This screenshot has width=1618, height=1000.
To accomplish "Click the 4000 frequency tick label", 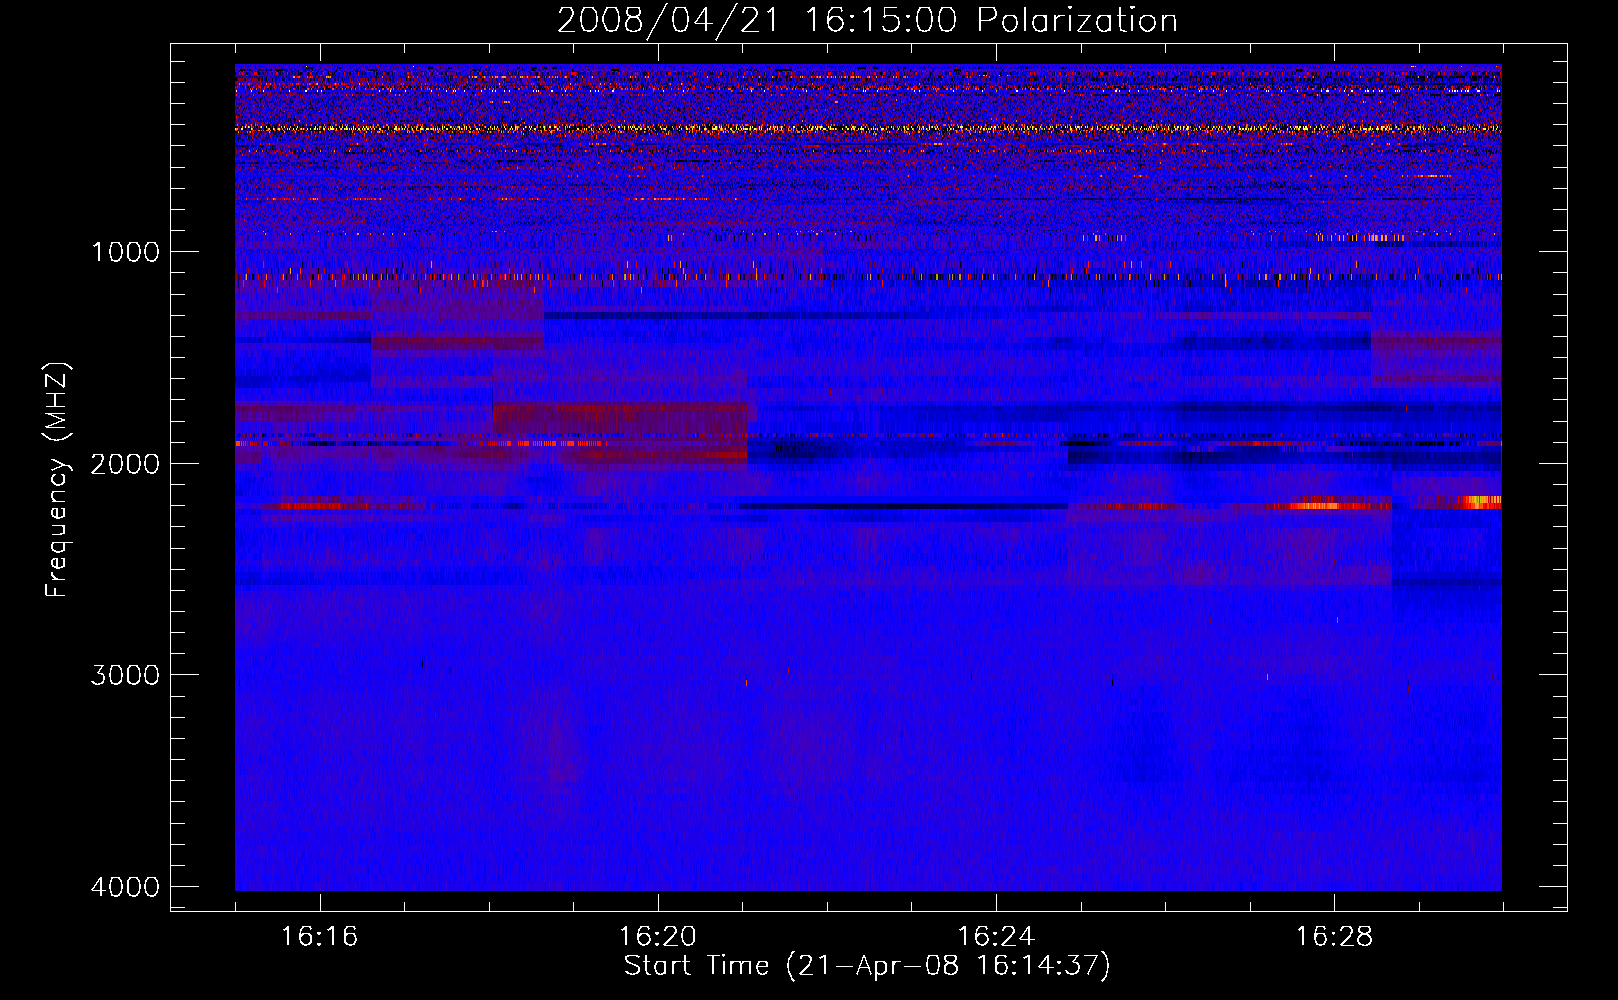I will (125, 887).
